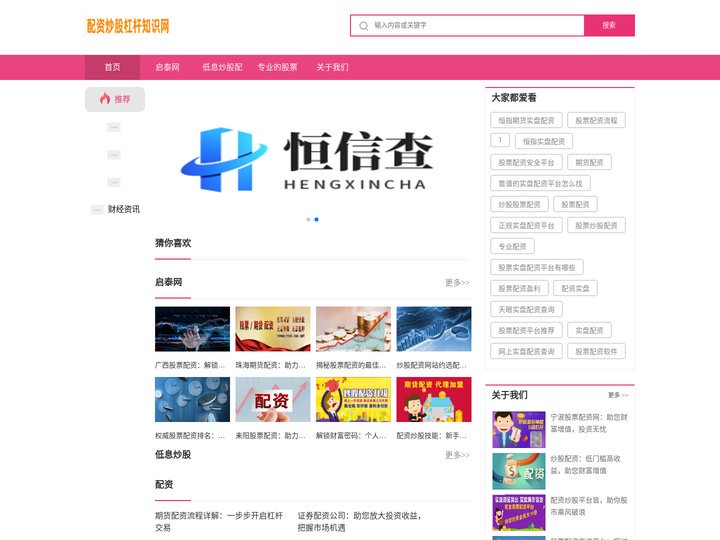Open the cartoon man thumbnail beside 宁波股票配资网
Viewport: 720px width, 540px height.
(519, 429)
